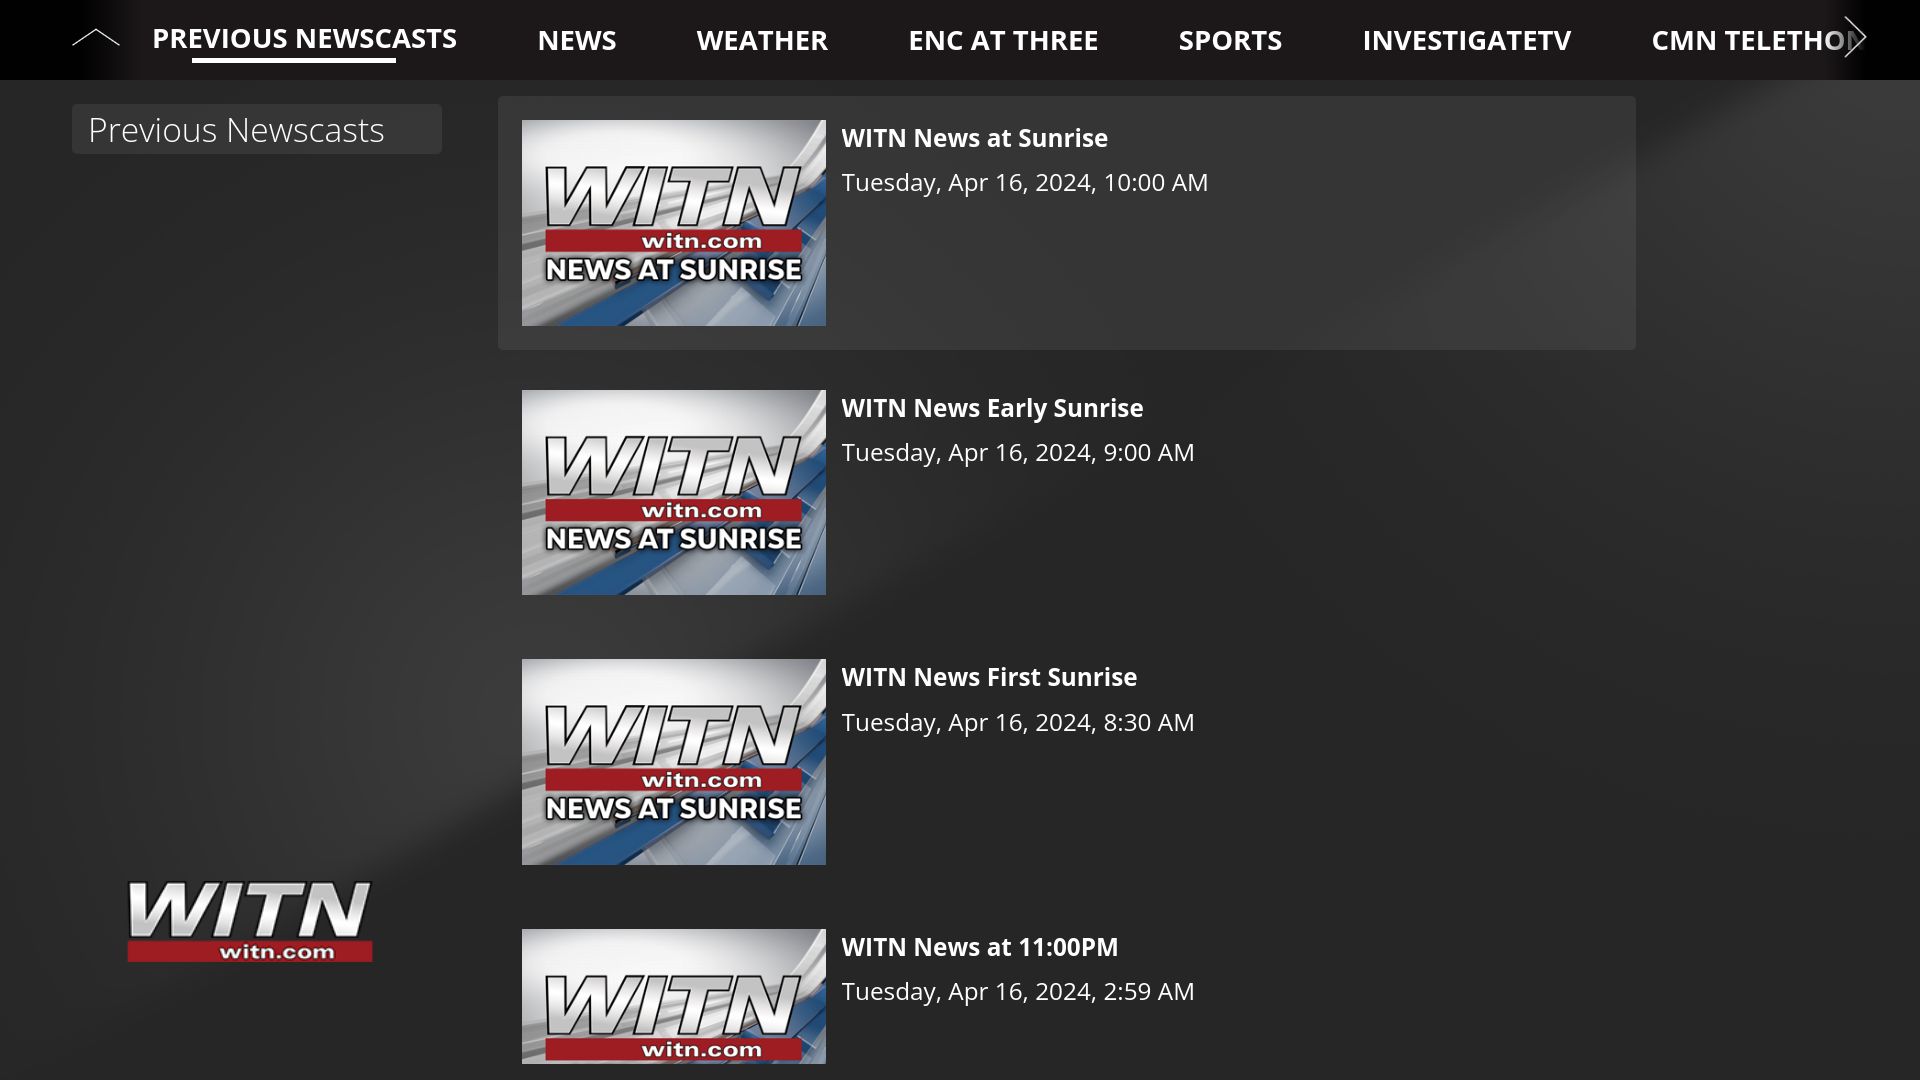Play the WITN News at Sunrise thumbnail

pyautogui.click(x=673, y=222)
